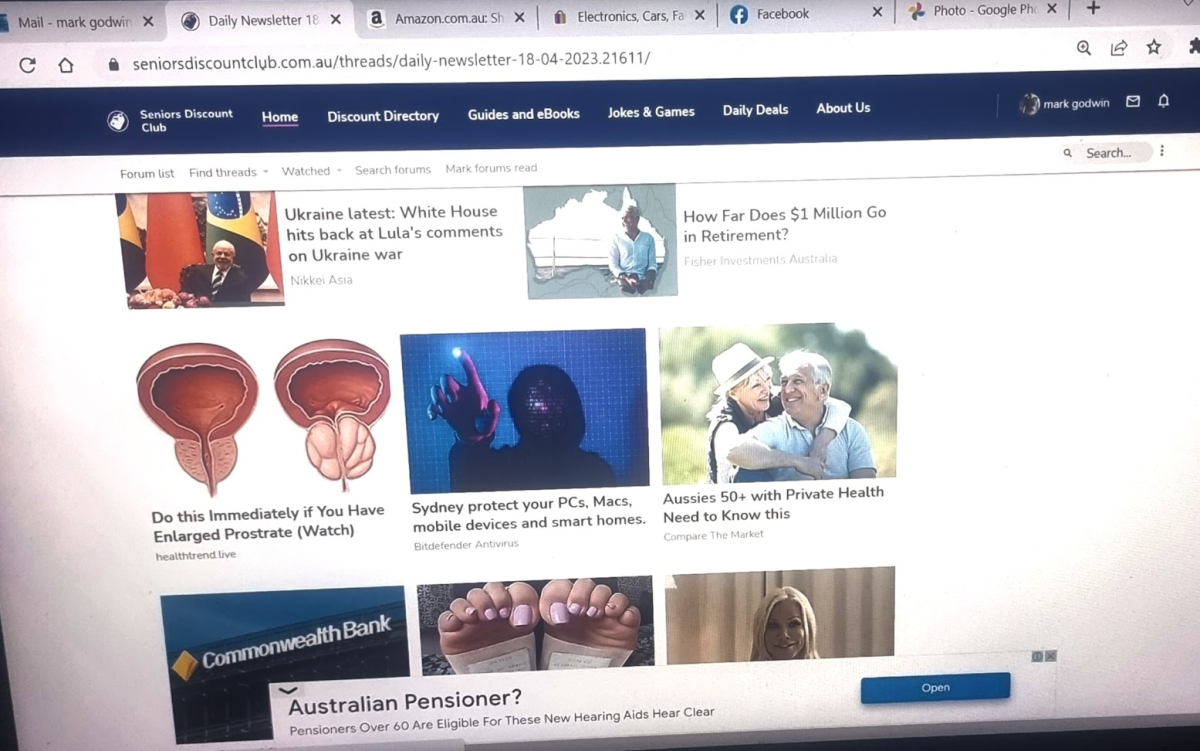
Task: Open the Discount Directory menu item
Action: [x=383, y=116]
